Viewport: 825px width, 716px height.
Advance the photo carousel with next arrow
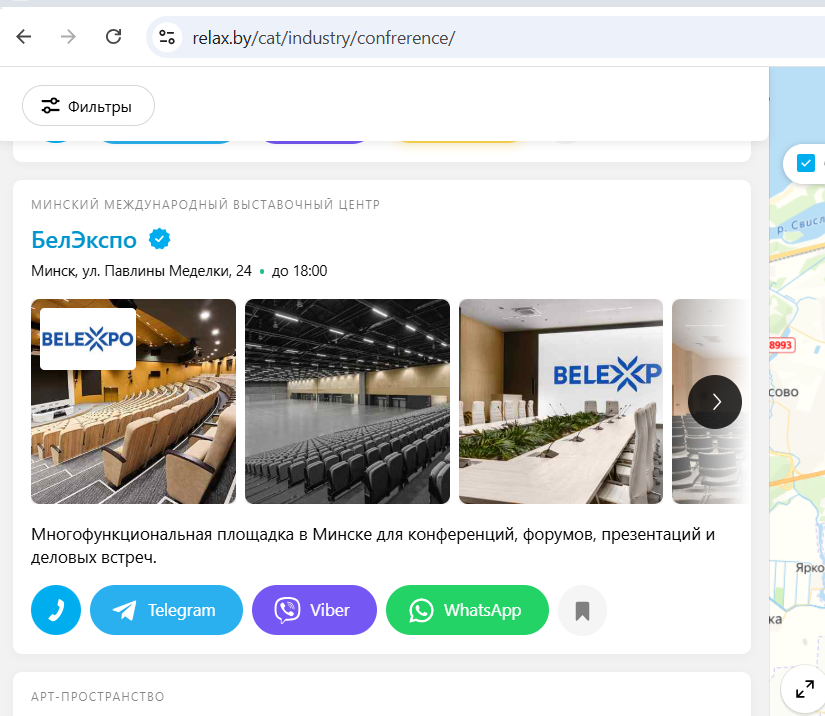click(x=715, y=402)
